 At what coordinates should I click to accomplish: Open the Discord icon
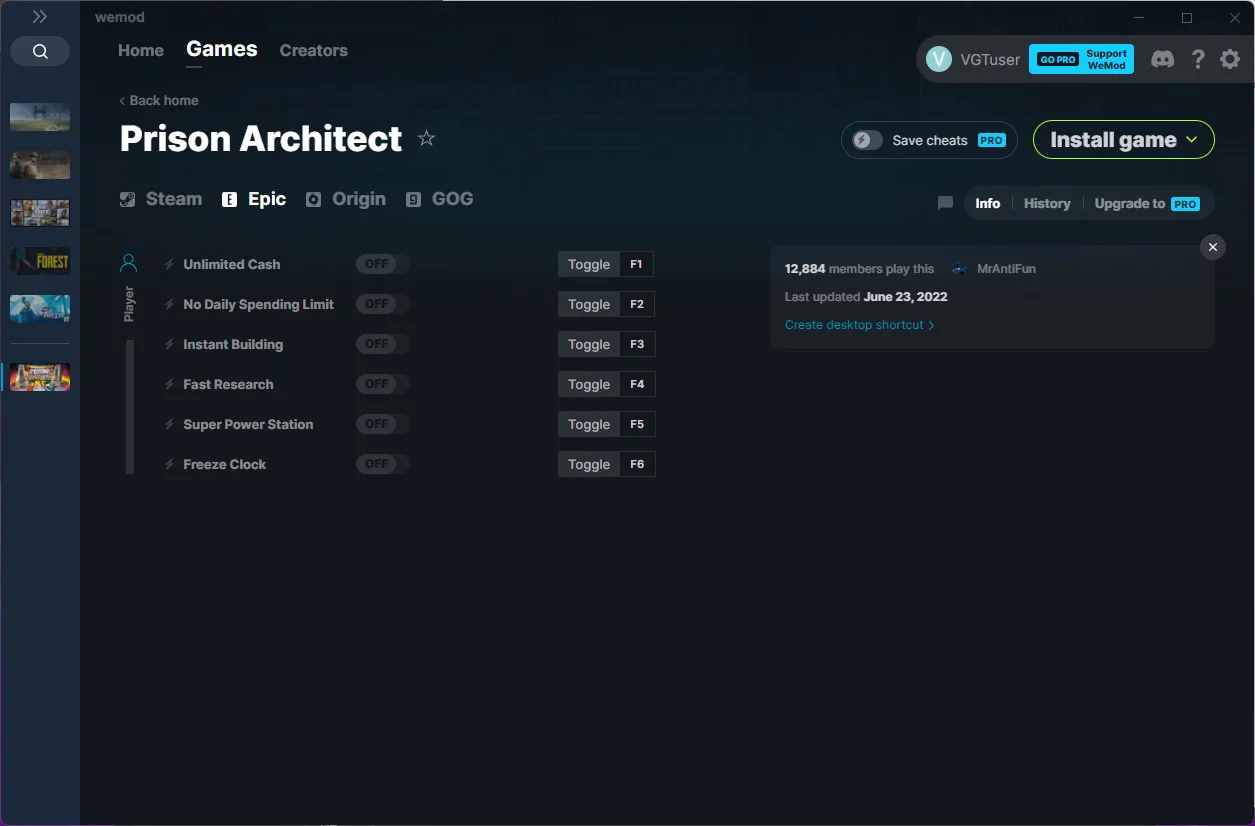[x=1163, y=59]
